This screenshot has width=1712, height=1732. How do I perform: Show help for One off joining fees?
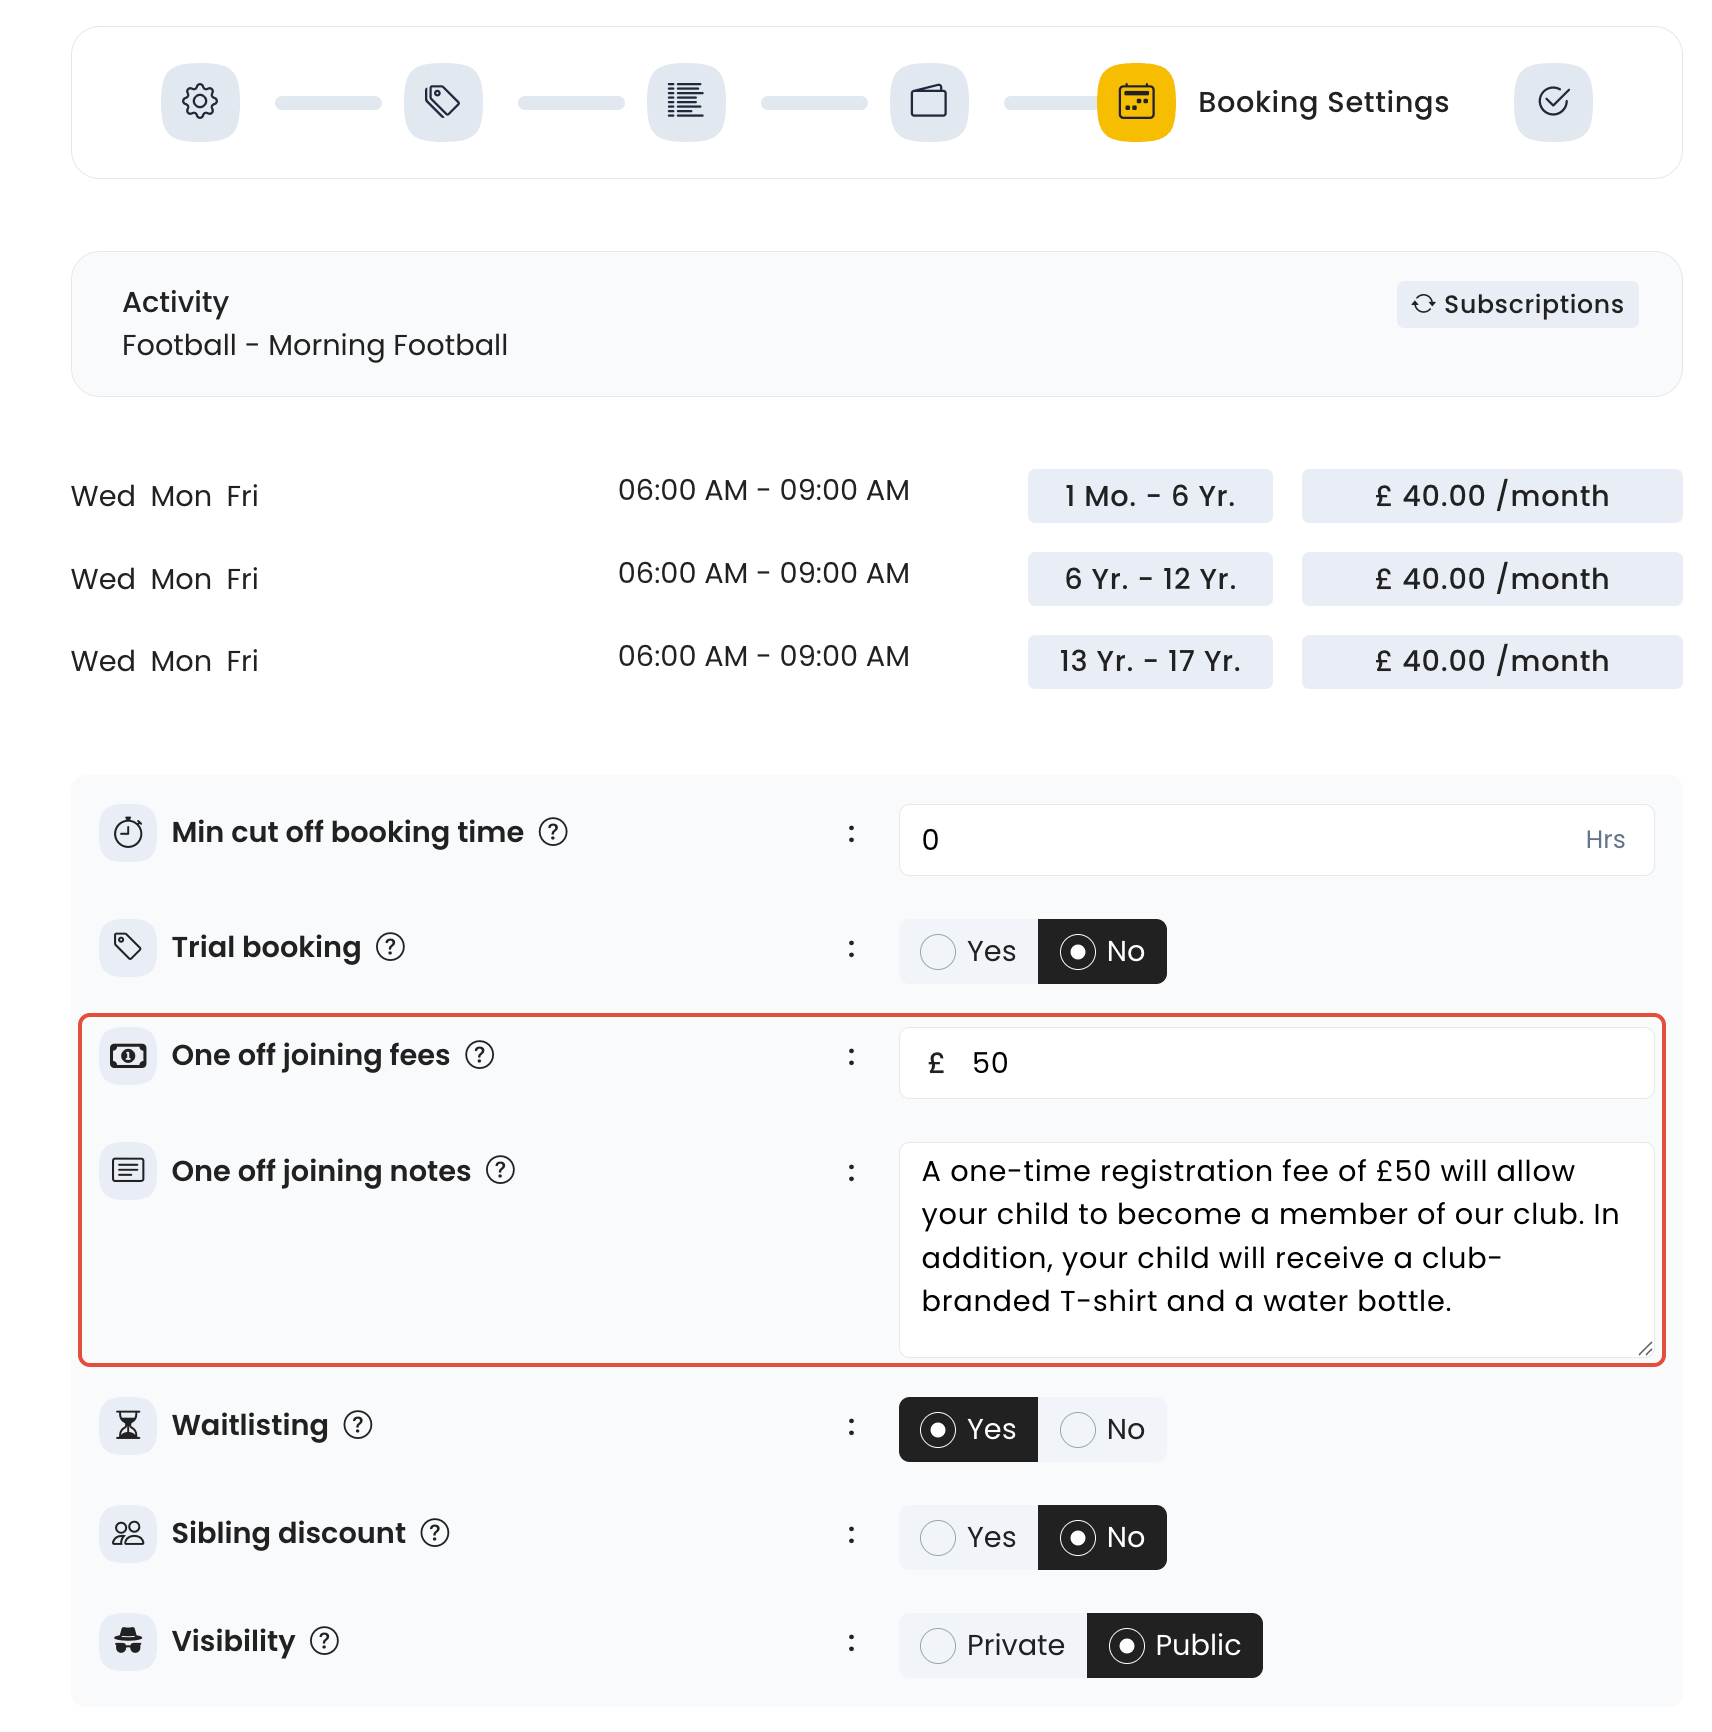click(x=480, y=1055)
